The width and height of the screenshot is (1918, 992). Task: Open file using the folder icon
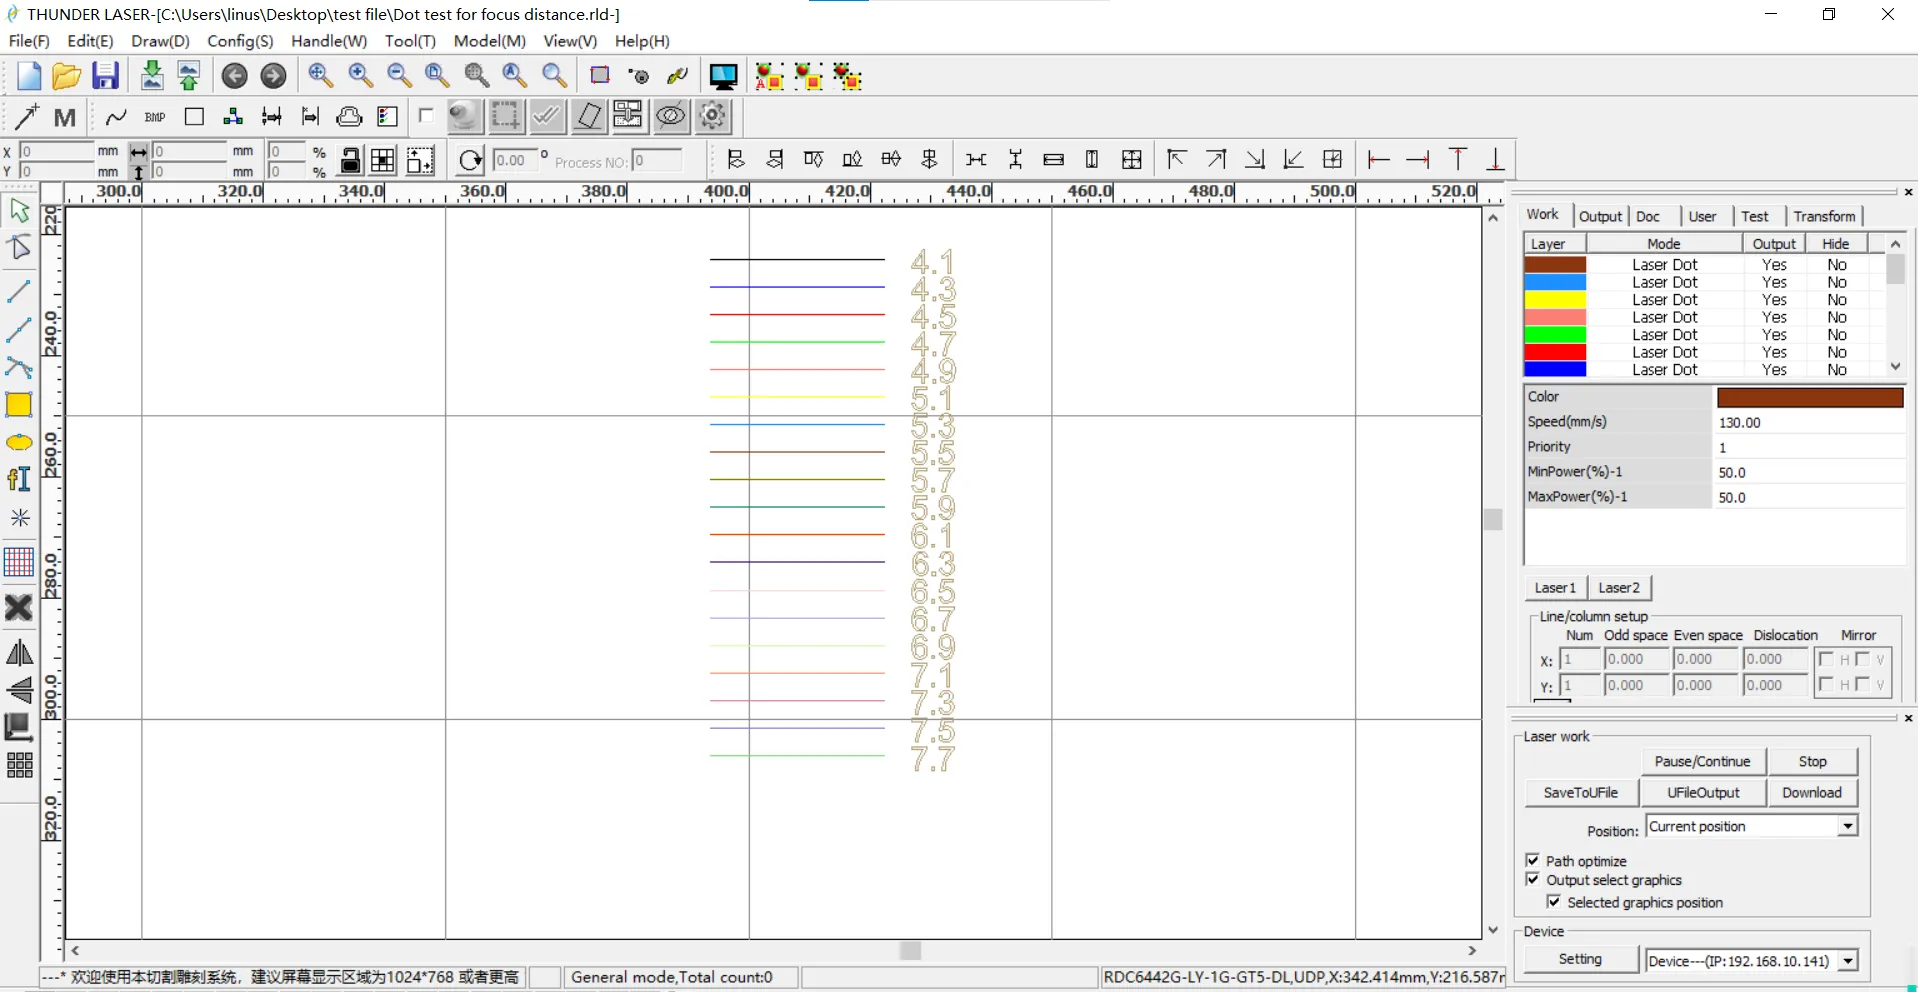[66, 76]
